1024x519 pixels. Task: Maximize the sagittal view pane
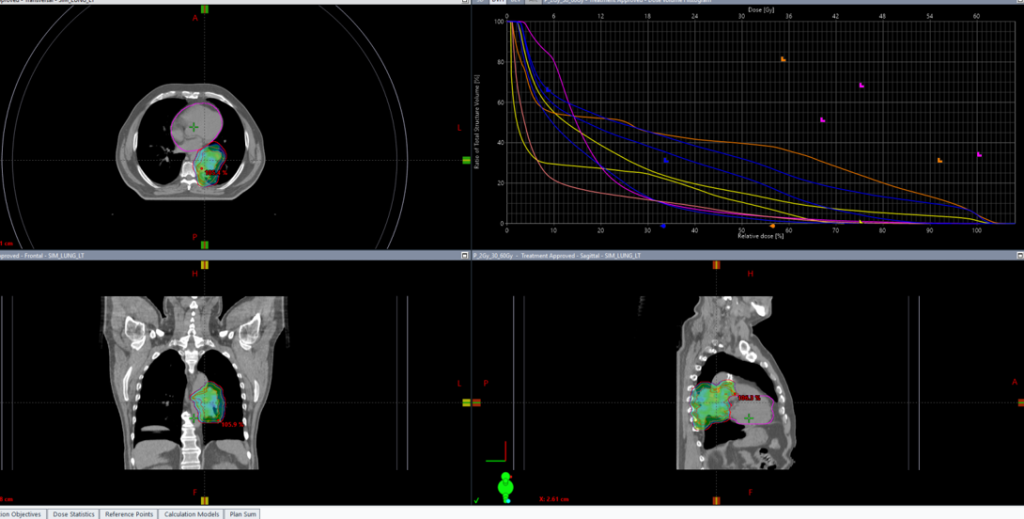1018,256
